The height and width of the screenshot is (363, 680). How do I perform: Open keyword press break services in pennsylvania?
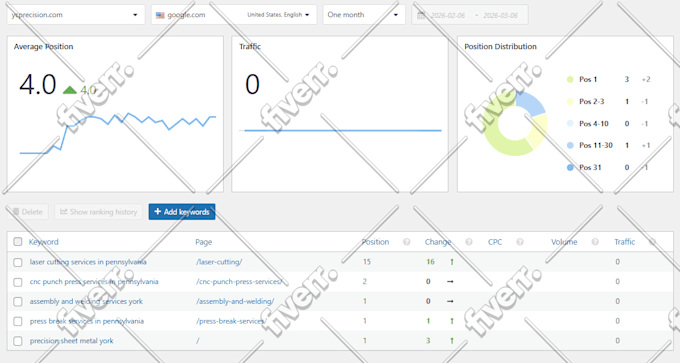coord(87,321)
